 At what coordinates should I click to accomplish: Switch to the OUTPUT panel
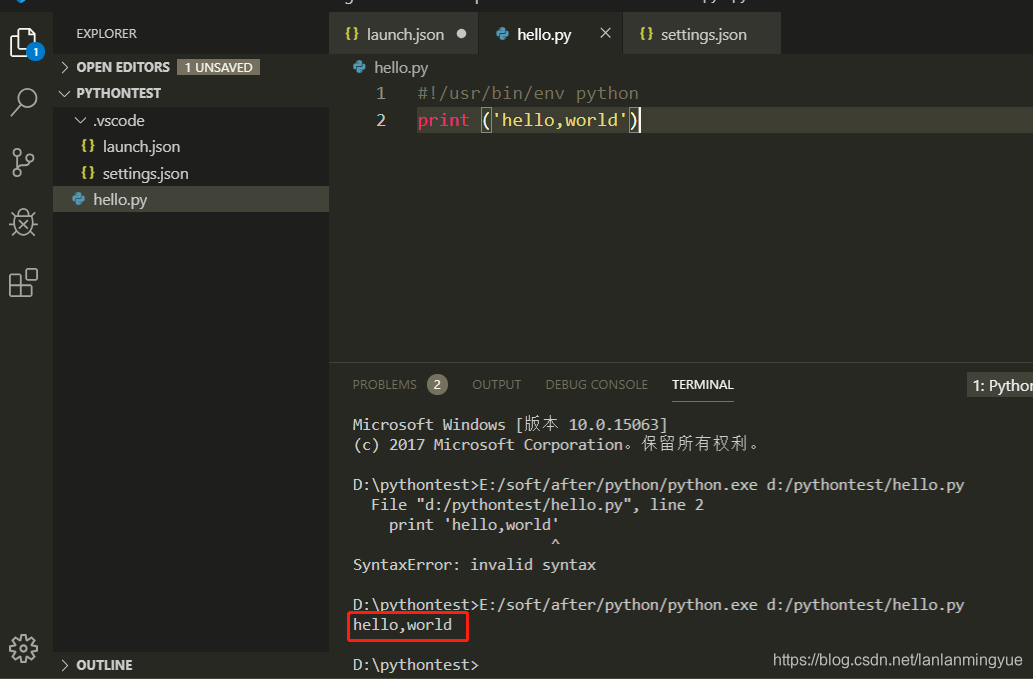click(x=496, y=384)
